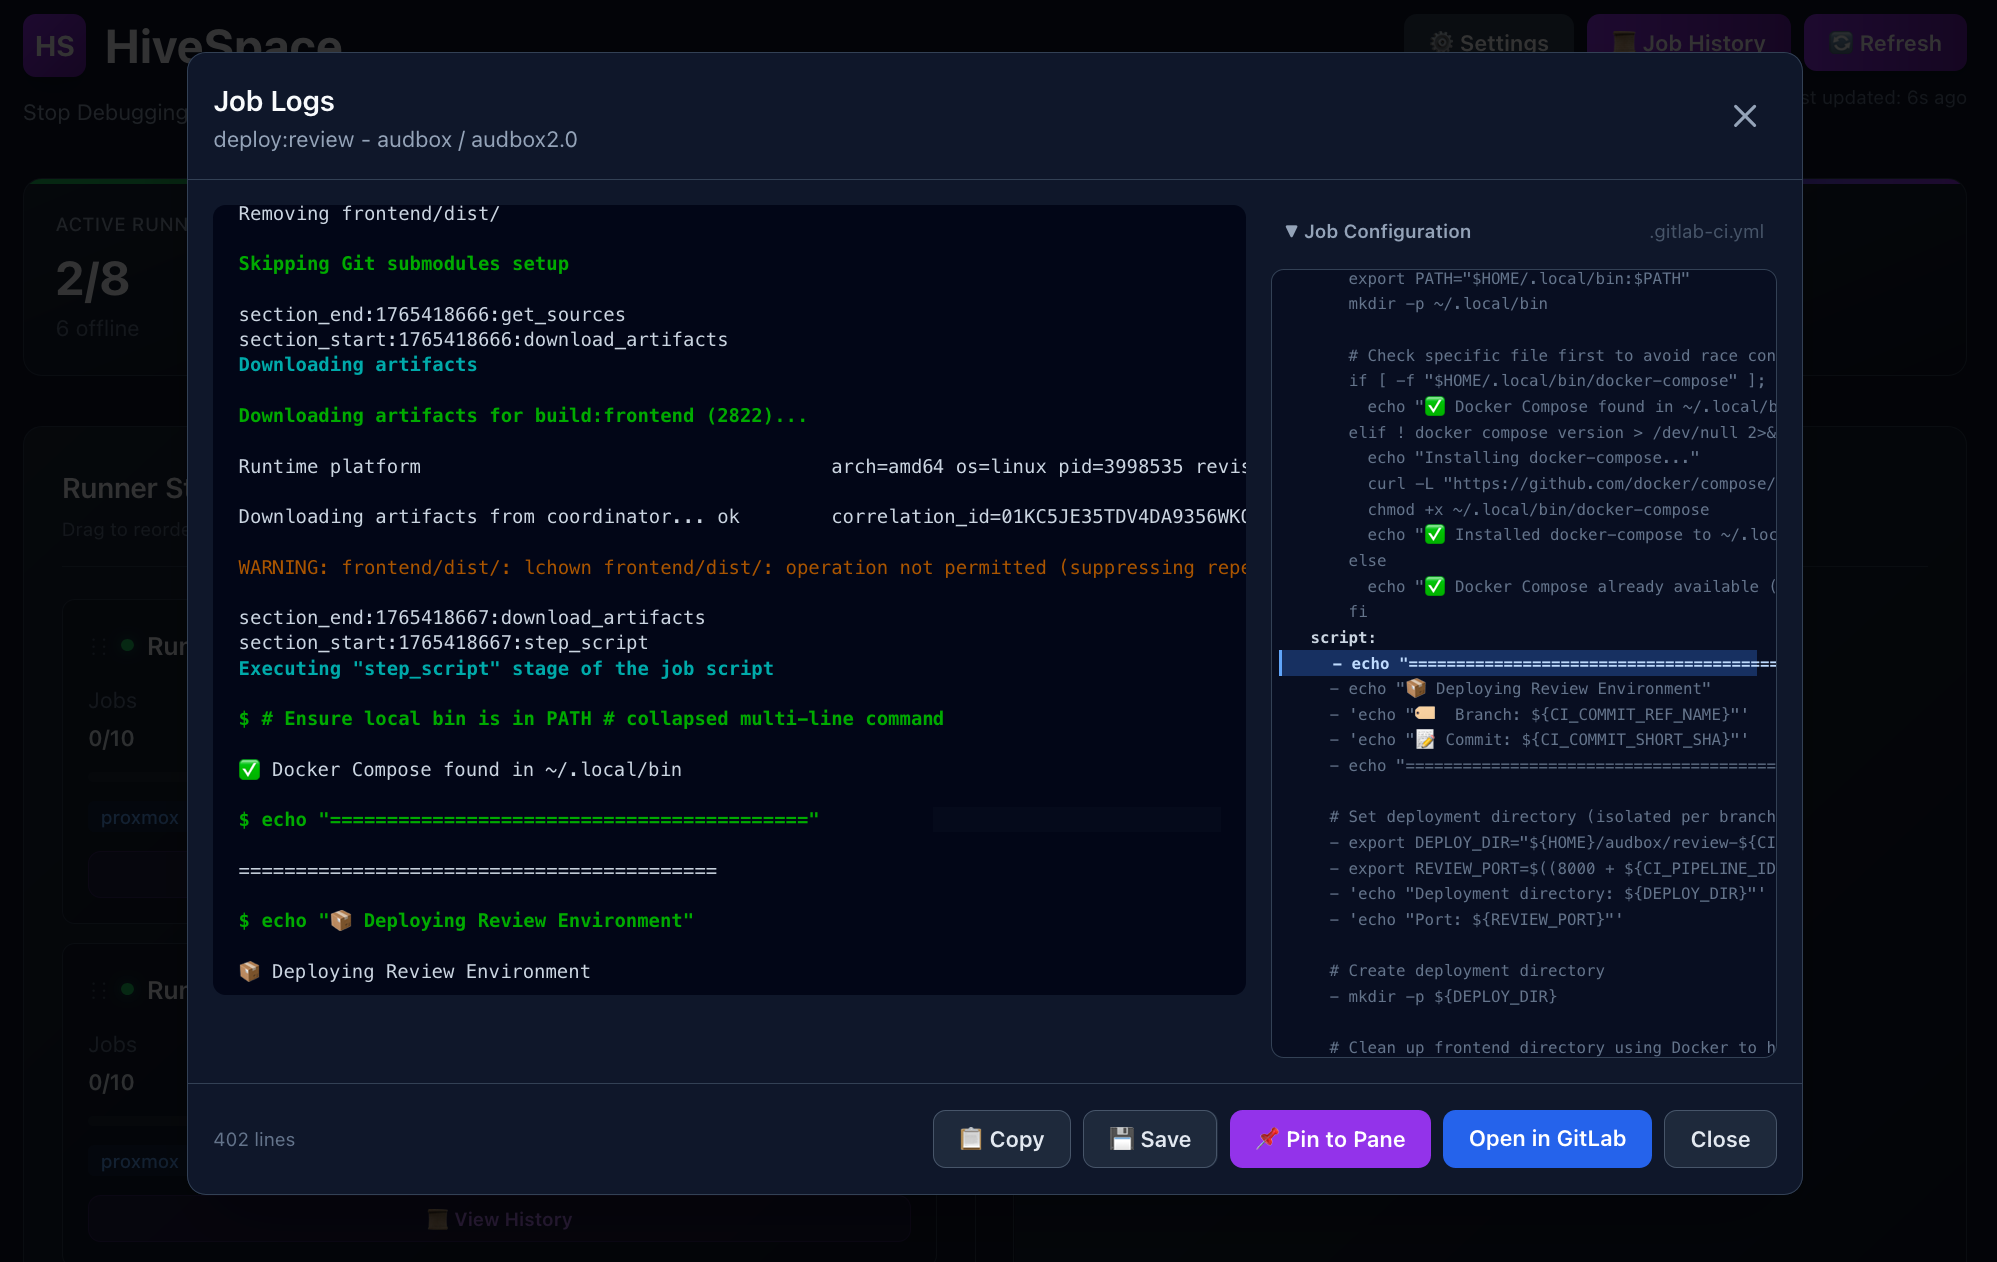Open Settings via the gear icon
Viewport: 1997px width, 1262px height.
pos(1441,43)
